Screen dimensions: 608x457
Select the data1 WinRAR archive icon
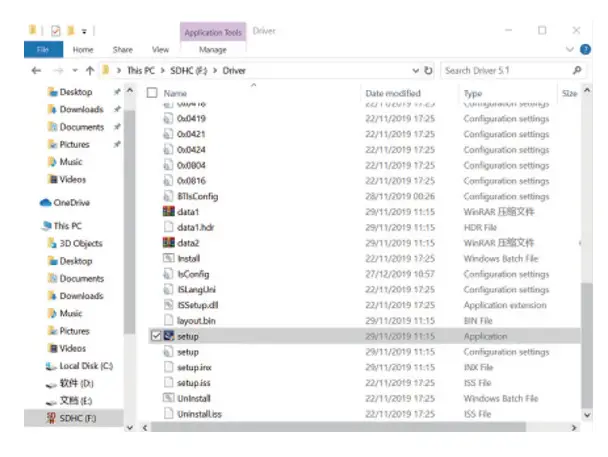click(169, 211)
